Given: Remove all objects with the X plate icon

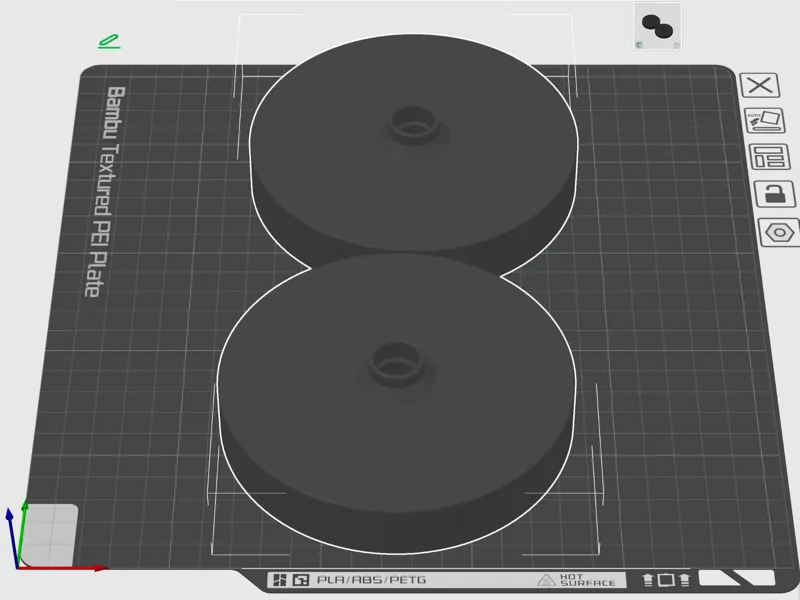Looking at the screenshot, I should [x=760, y=85].
